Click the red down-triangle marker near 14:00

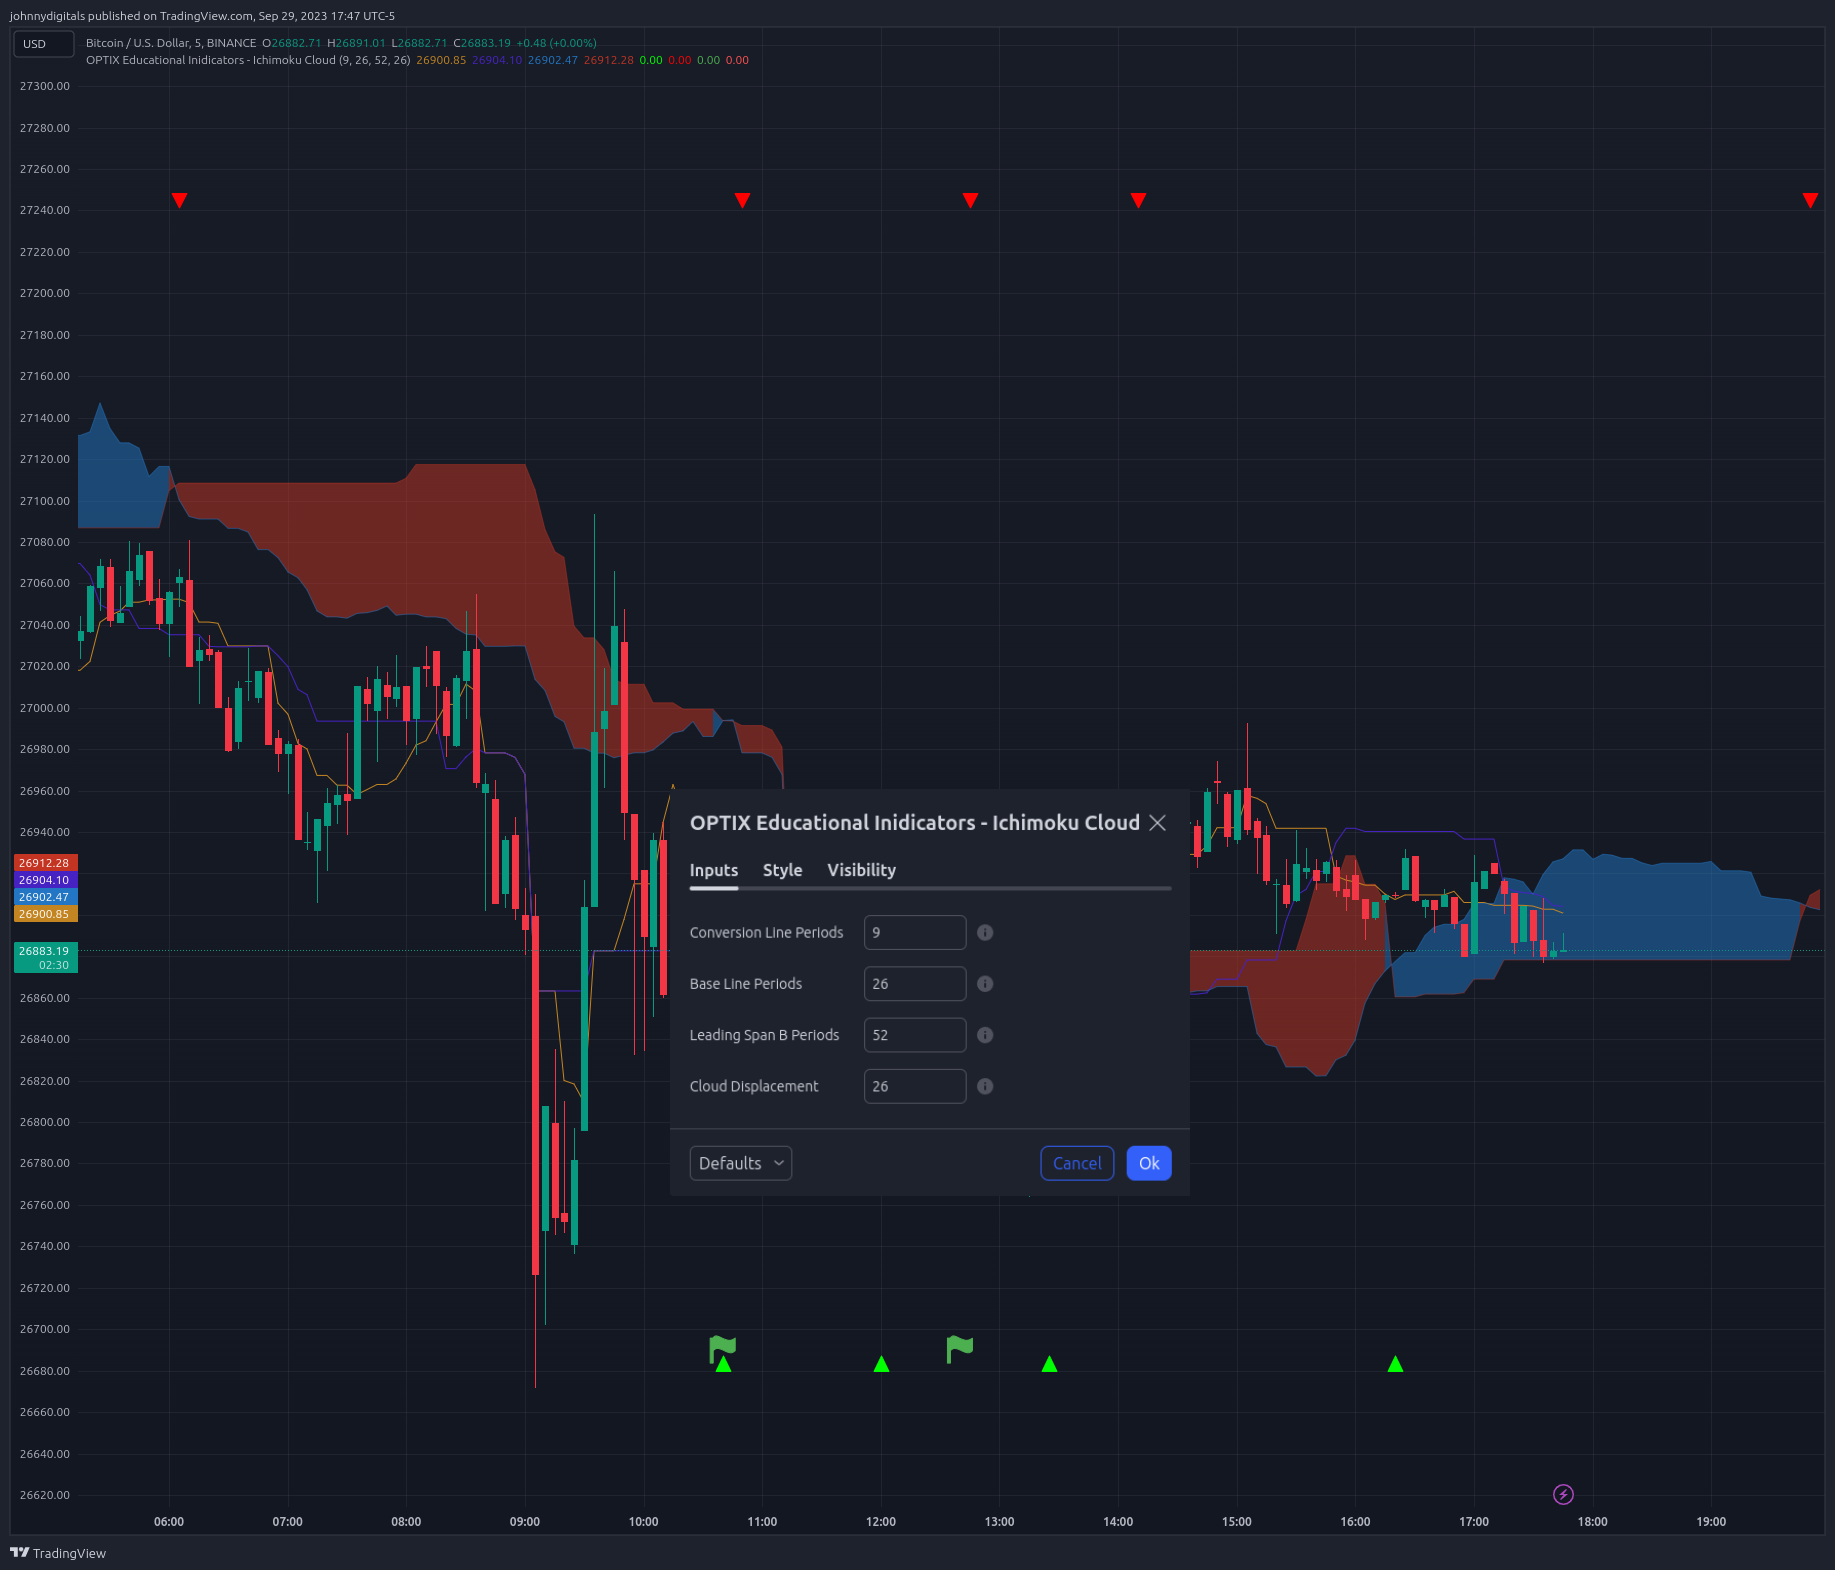[x=1138, y=200]
